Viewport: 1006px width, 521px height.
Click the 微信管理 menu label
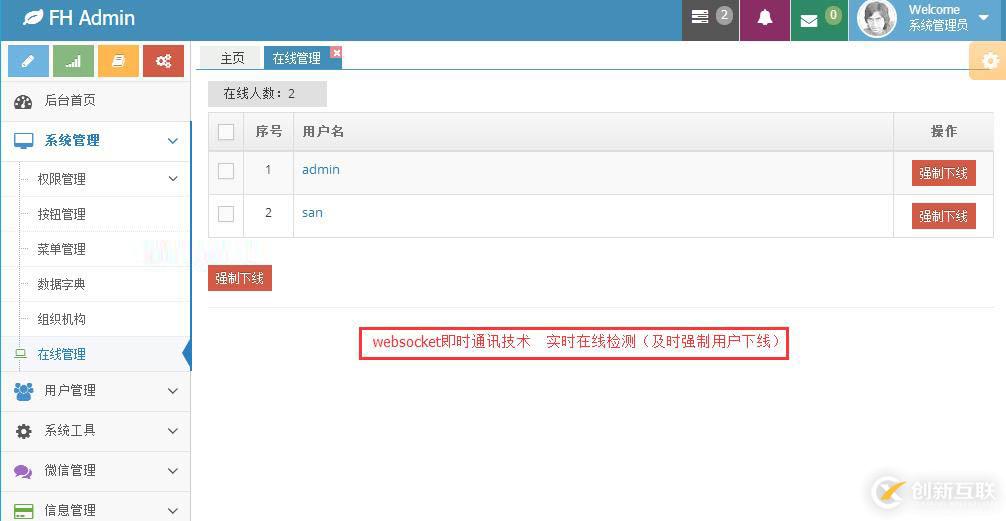point(70,471)
